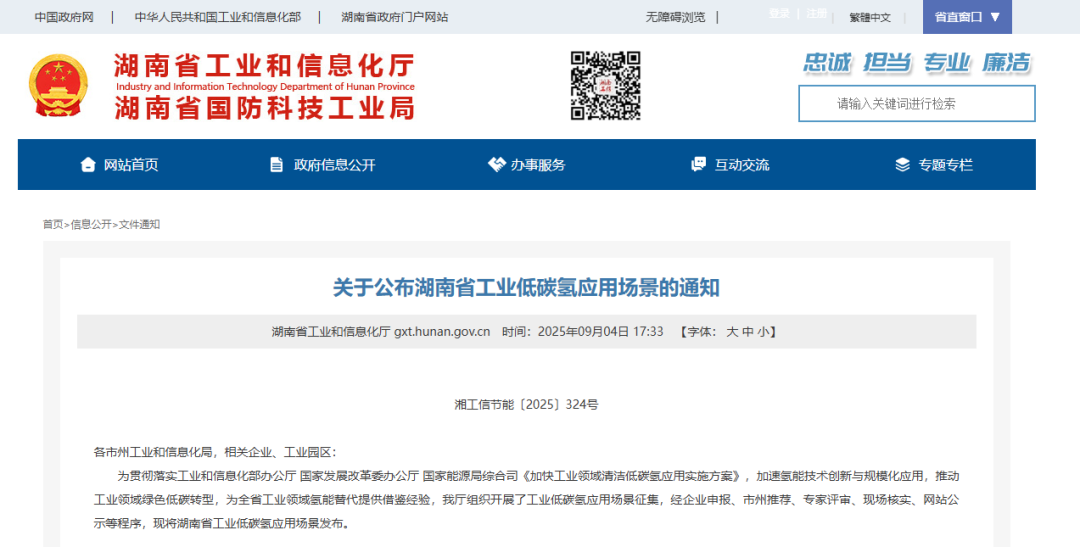Switch to 繁體中文
Image resolution: width=1080 pixels, height=547 pixels.
[x=870, y=18]
